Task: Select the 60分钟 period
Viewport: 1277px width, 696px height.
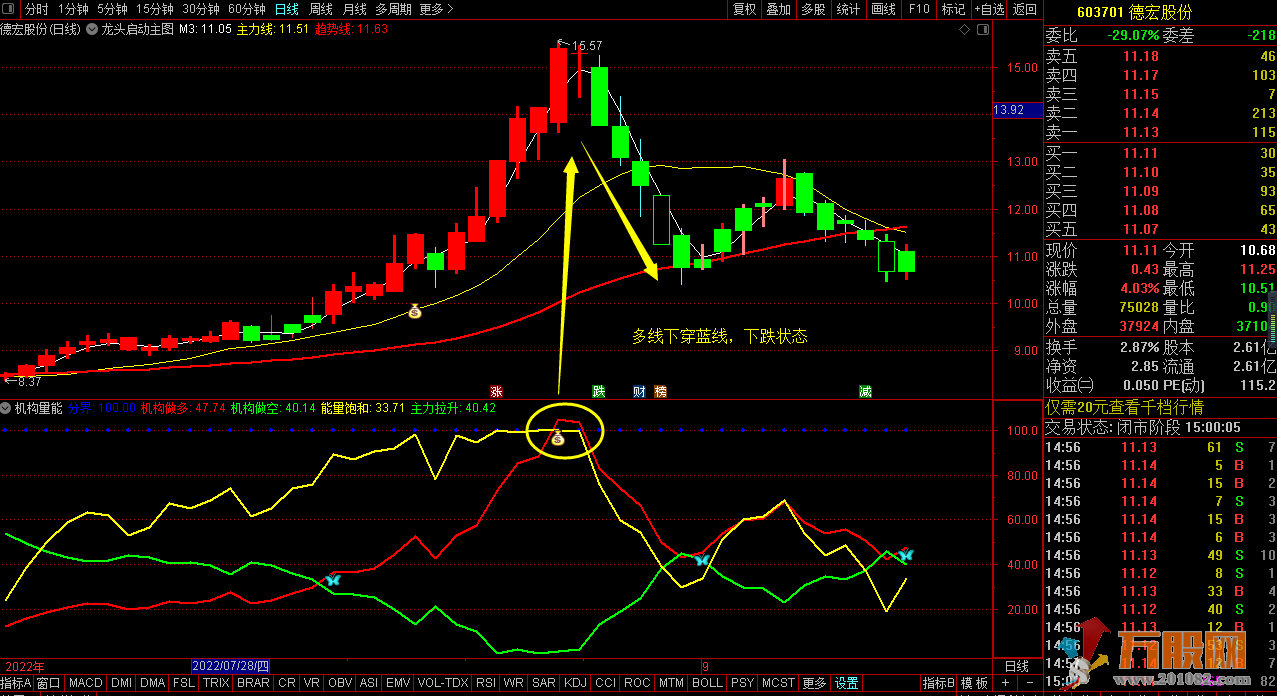Action: (247, 9)
